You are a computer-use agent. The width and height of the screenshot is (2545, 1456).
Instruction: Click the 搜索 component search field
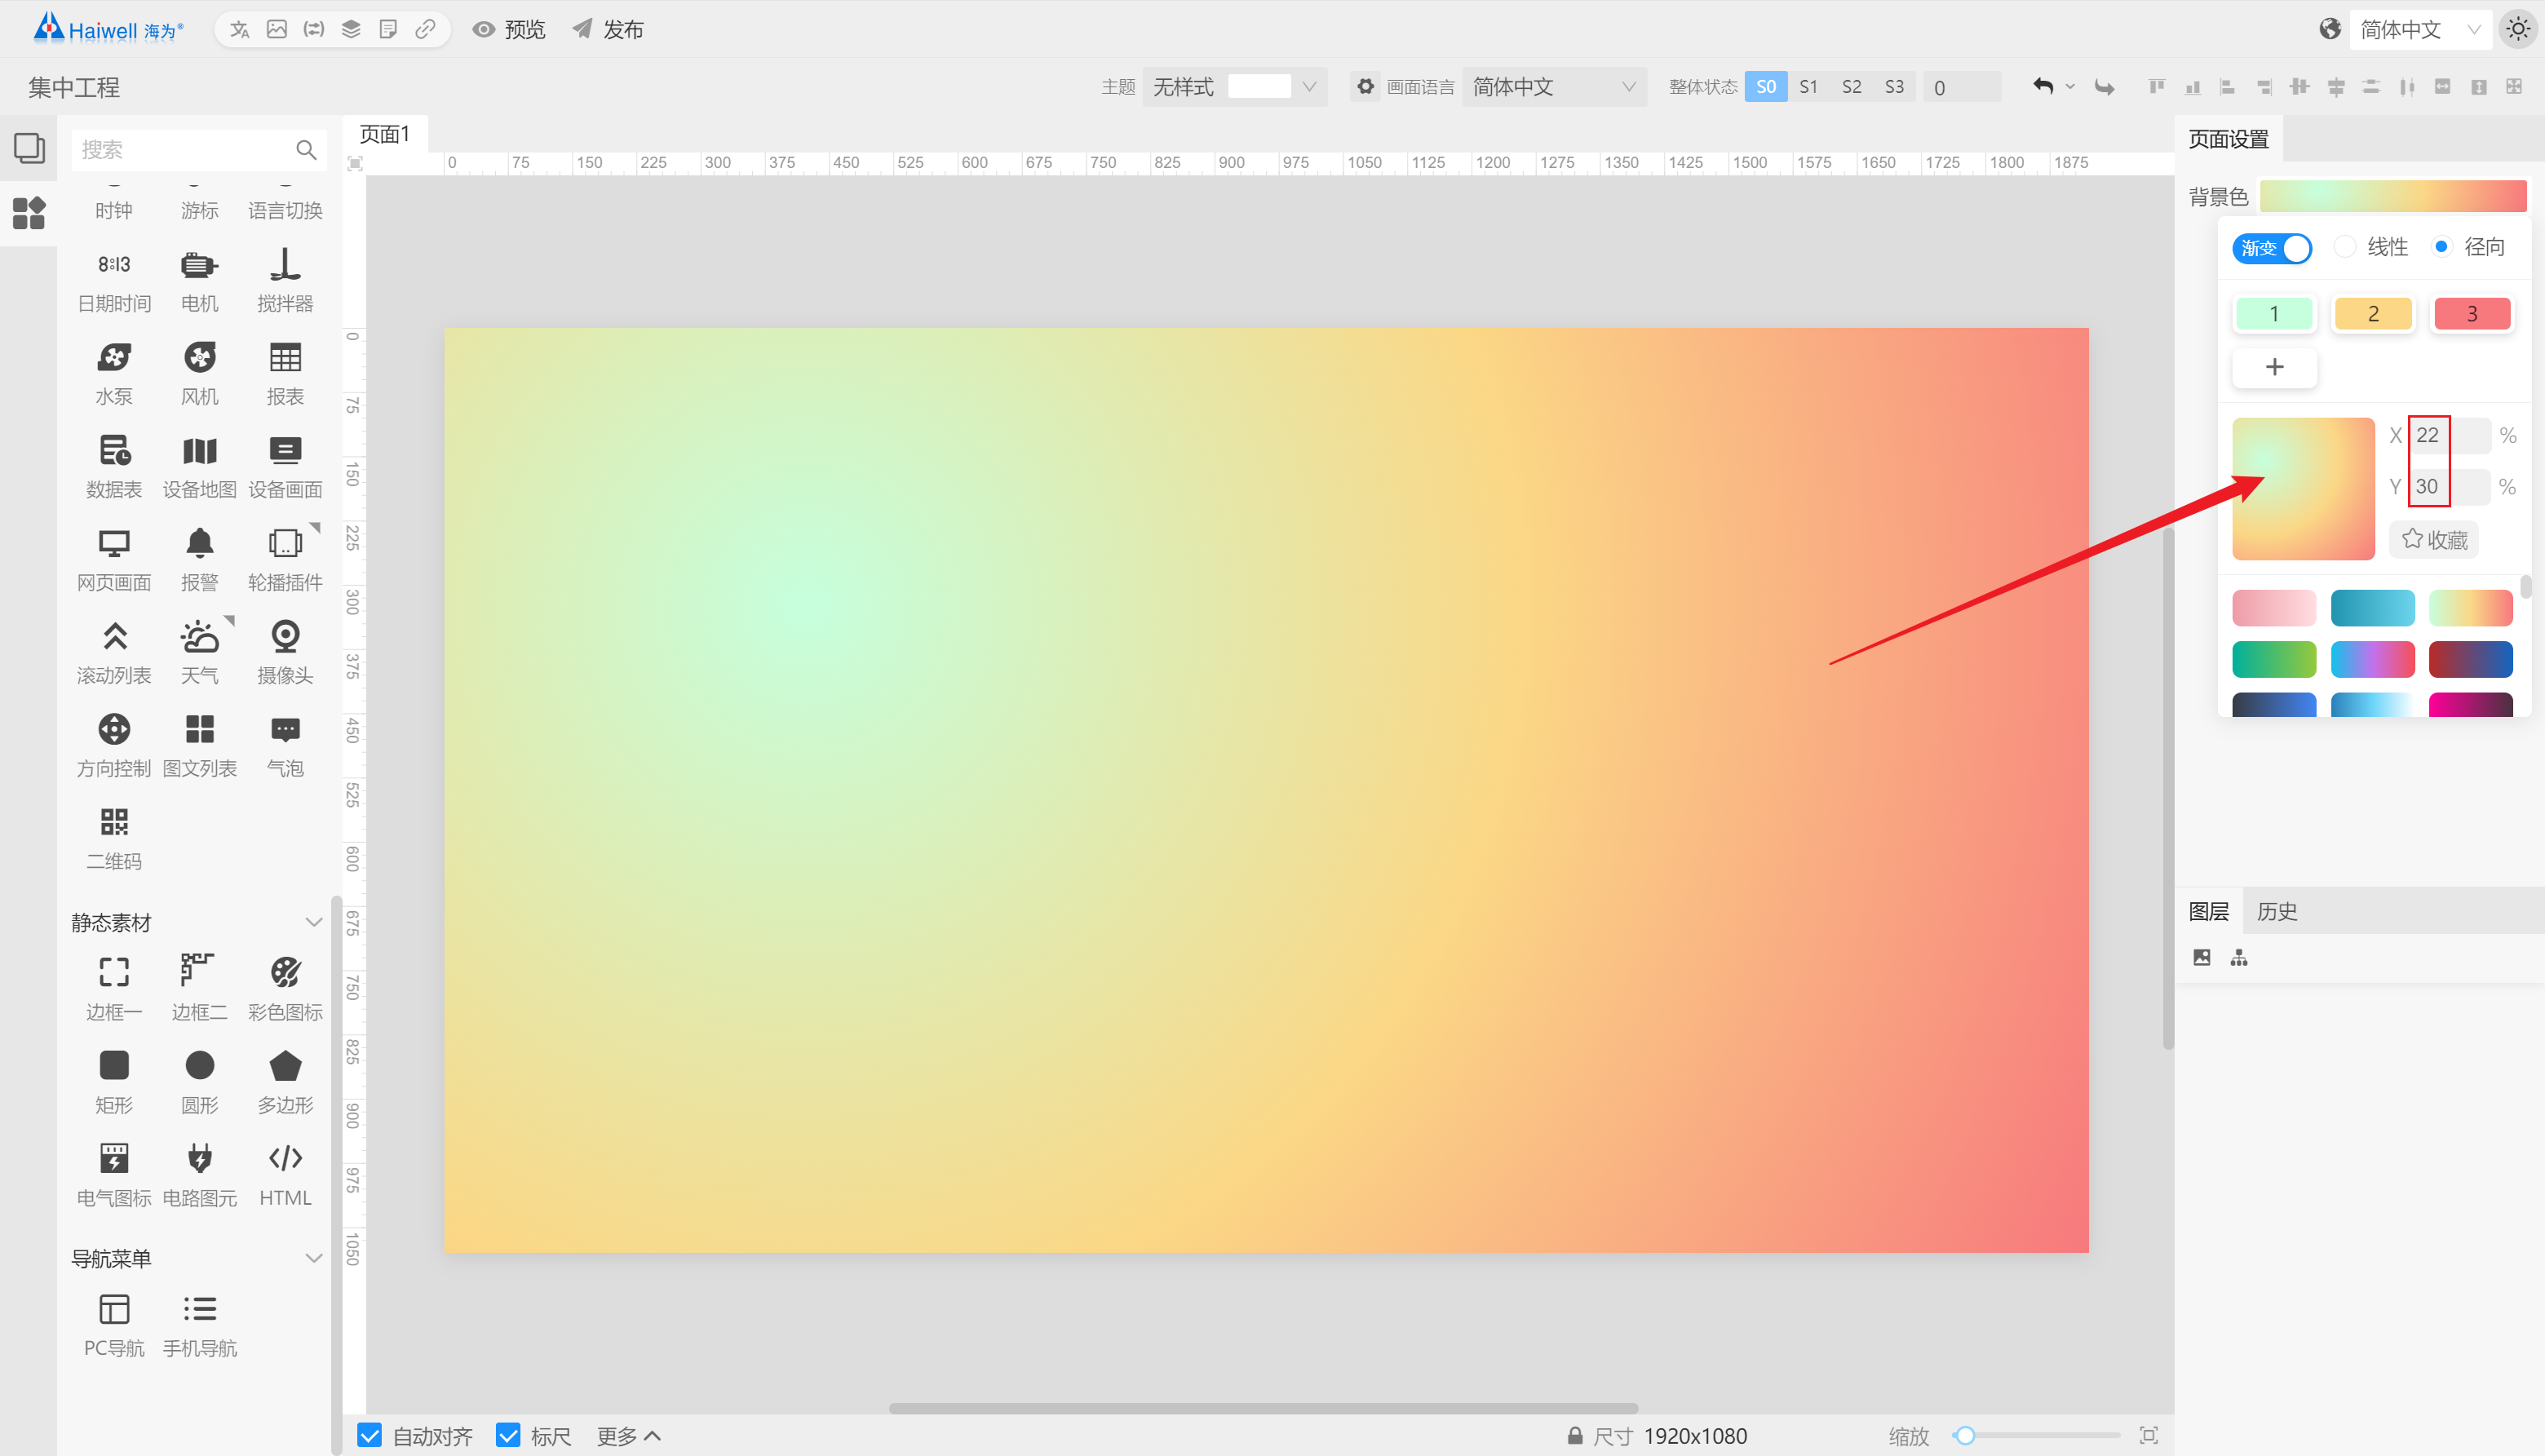pyautogui.click(x=199, y=149)
